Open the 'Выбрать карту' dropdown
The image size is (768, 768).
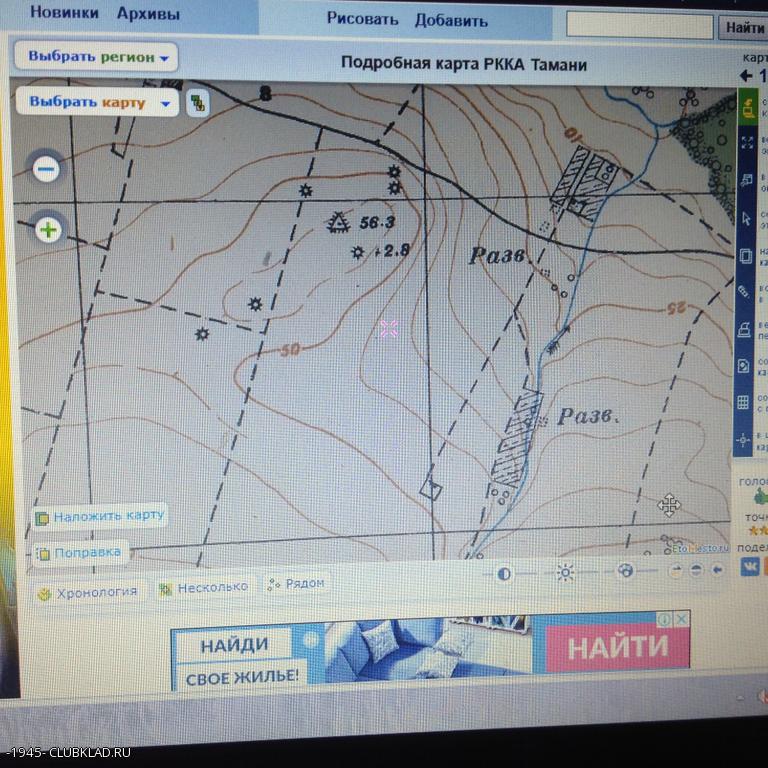point(97,102)
